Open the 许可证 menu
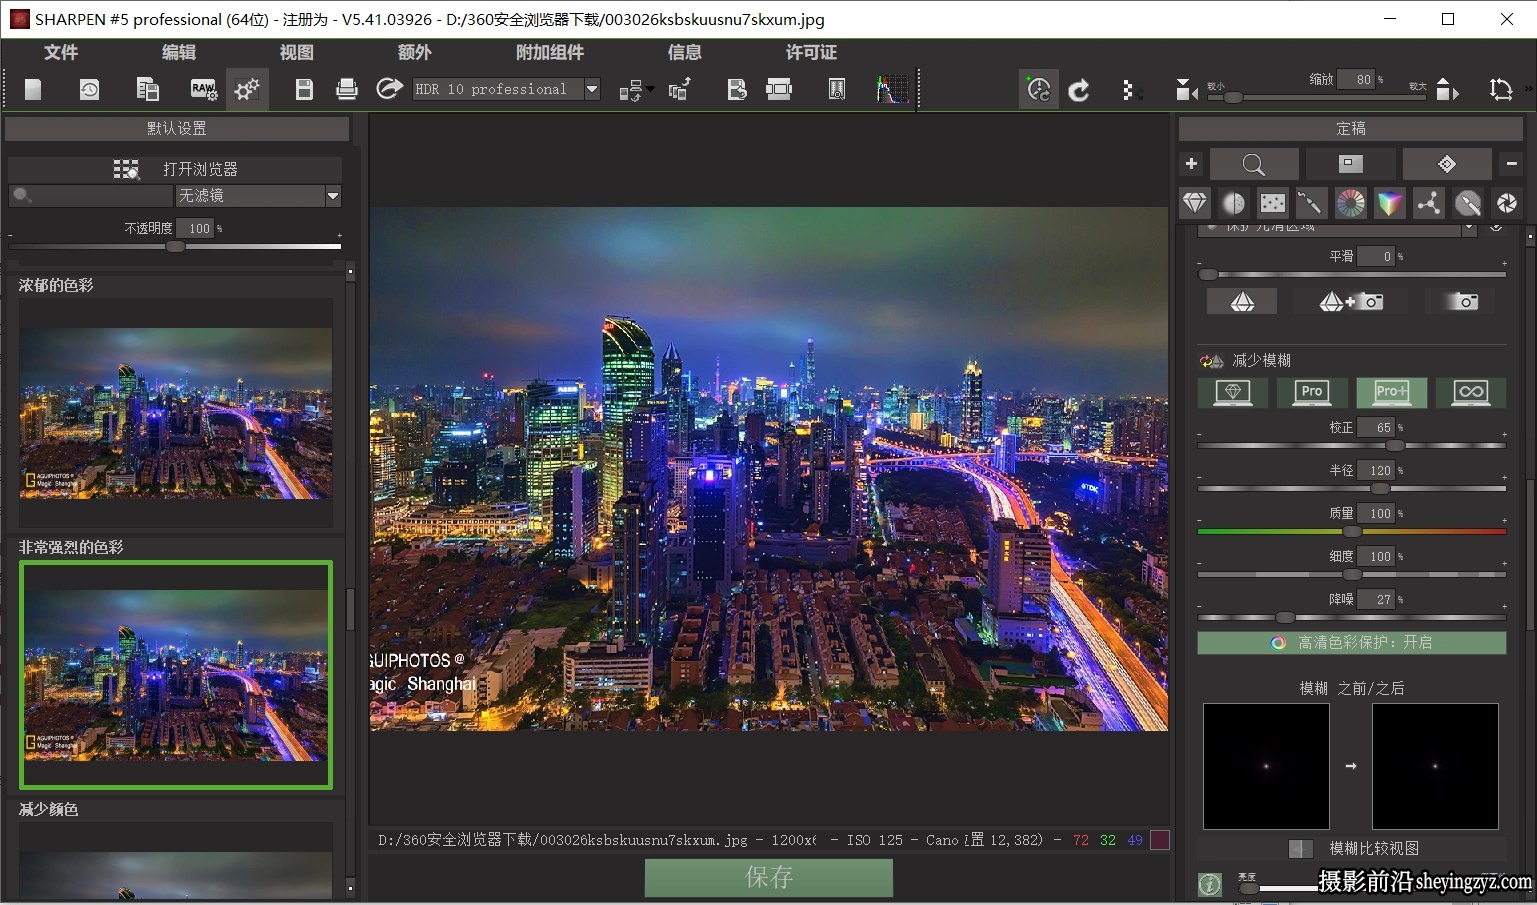The width and height of the screenshot is (1537, 905). pos(811,52)
